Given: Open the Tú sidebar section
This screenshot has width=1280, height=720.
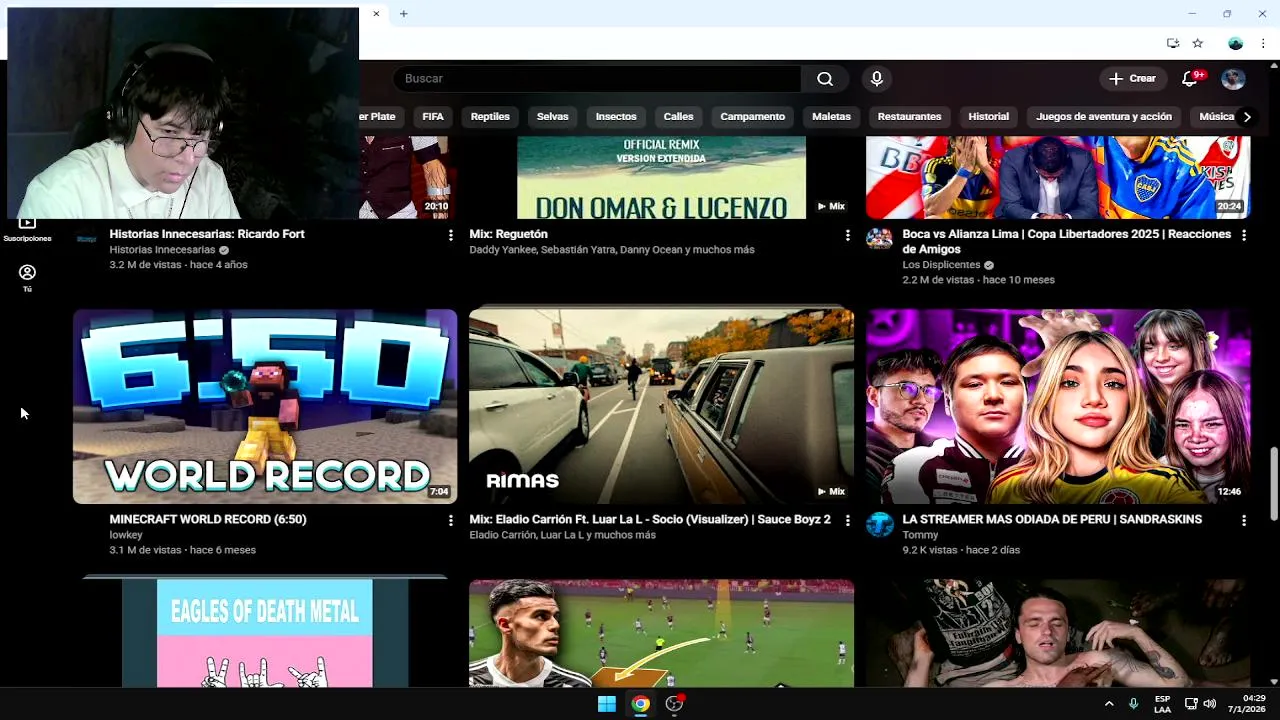Looking at the screenshot, I should (x=27, y=278).
